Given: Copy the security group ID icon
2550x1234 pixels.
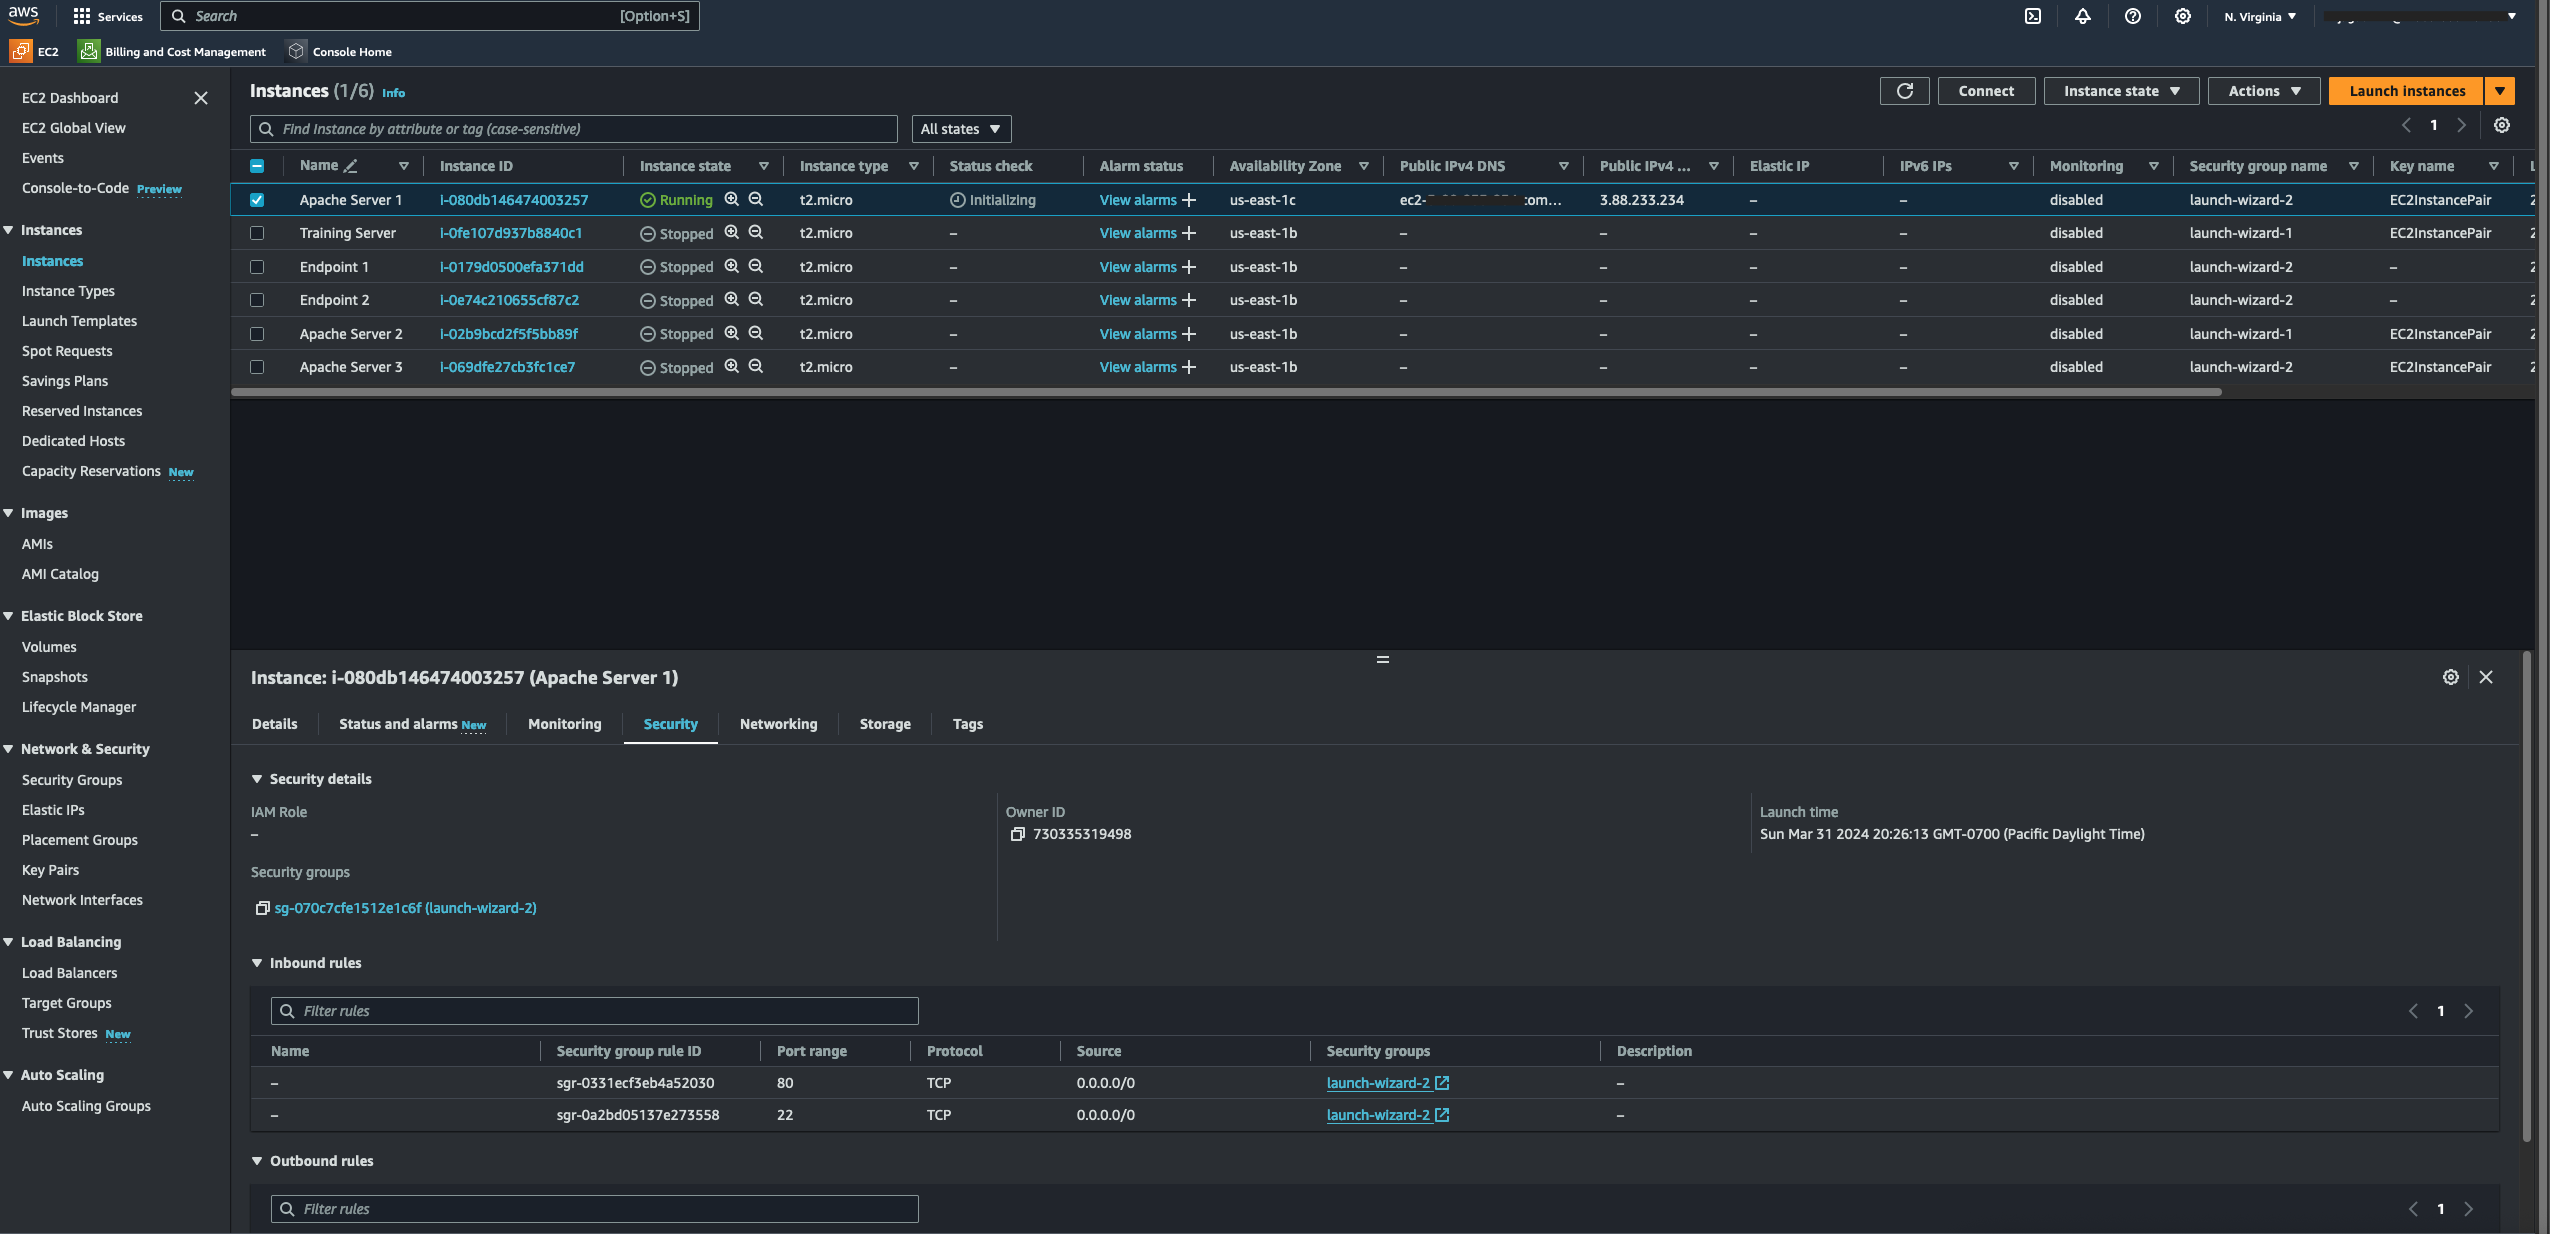Looking at the screenshot, I should coord(262,908).
